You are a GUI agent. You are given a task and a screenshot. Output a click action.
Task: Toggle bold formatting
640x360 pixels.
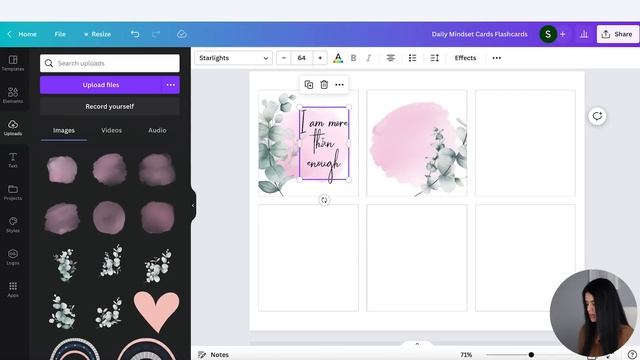(353, 58)
